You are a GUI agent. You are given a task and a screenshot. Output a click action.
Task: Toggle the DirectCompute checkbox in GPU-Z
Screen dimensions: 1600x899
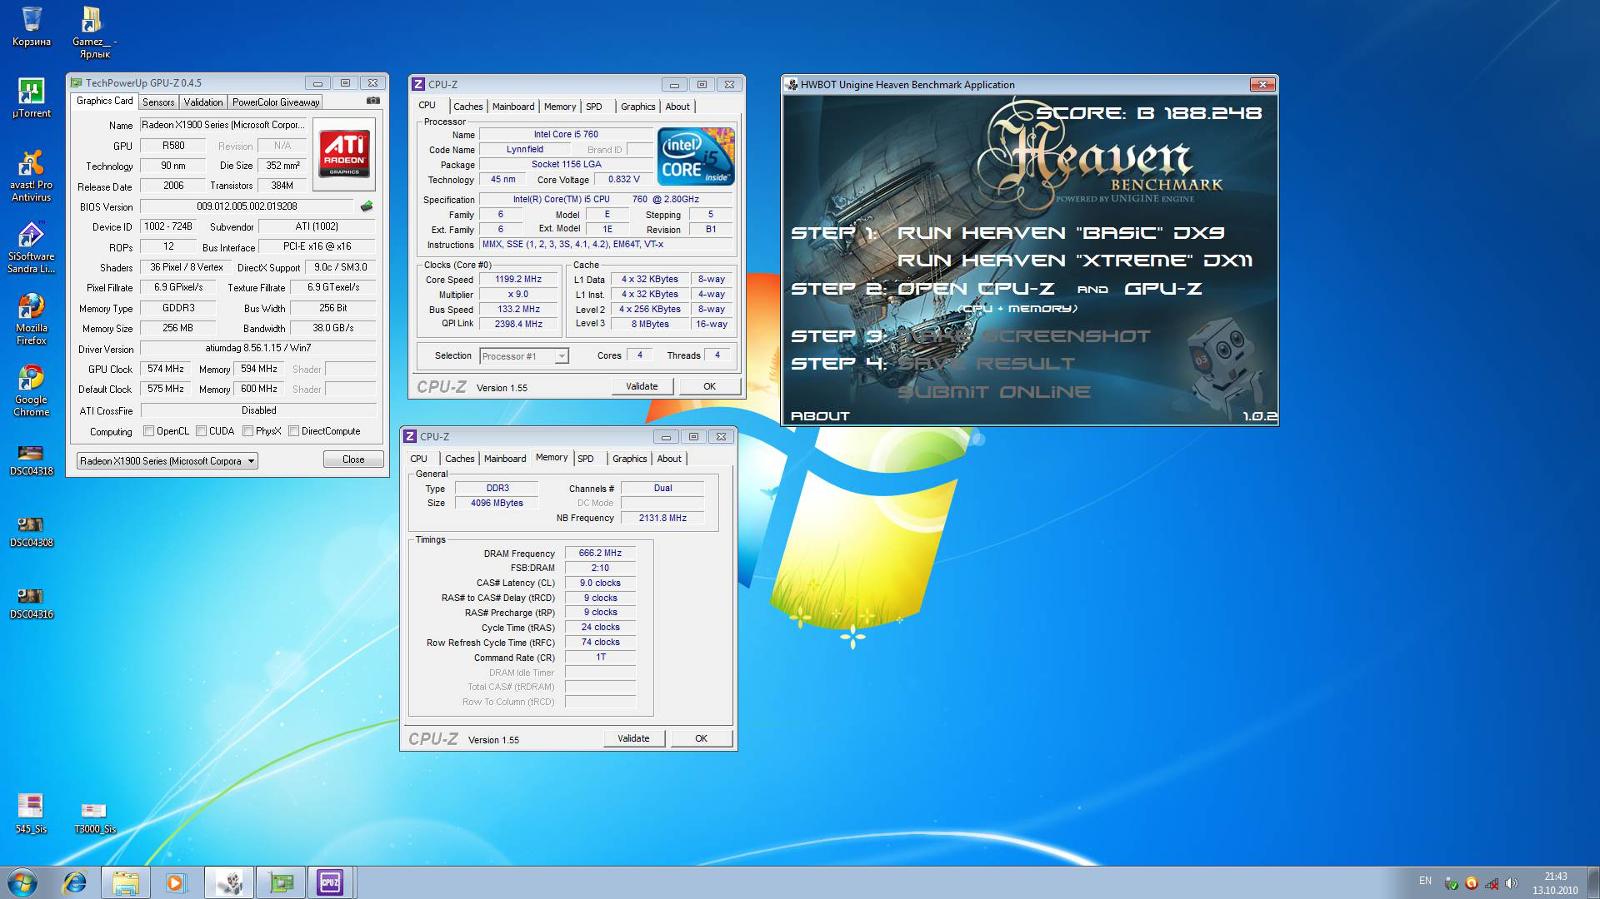(293, 431)
